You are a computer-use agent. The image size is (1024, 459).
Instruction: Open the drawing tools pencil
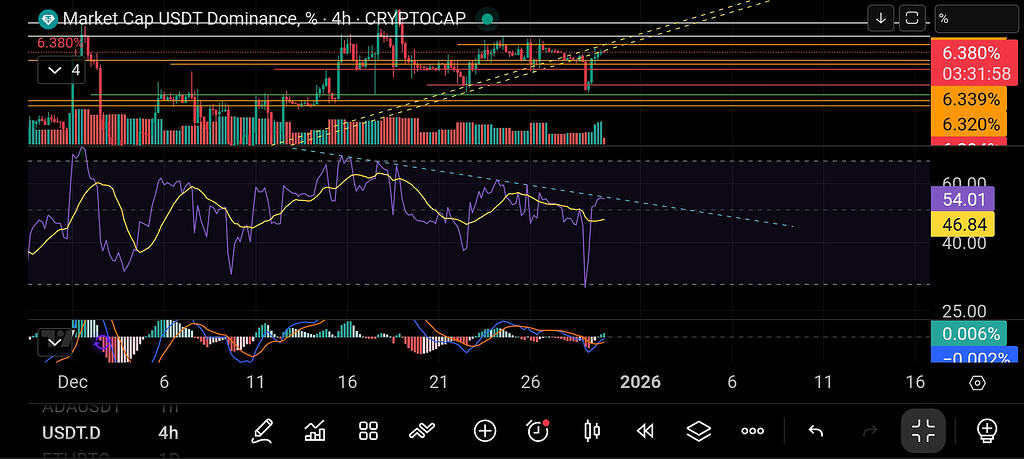point(263,431)
